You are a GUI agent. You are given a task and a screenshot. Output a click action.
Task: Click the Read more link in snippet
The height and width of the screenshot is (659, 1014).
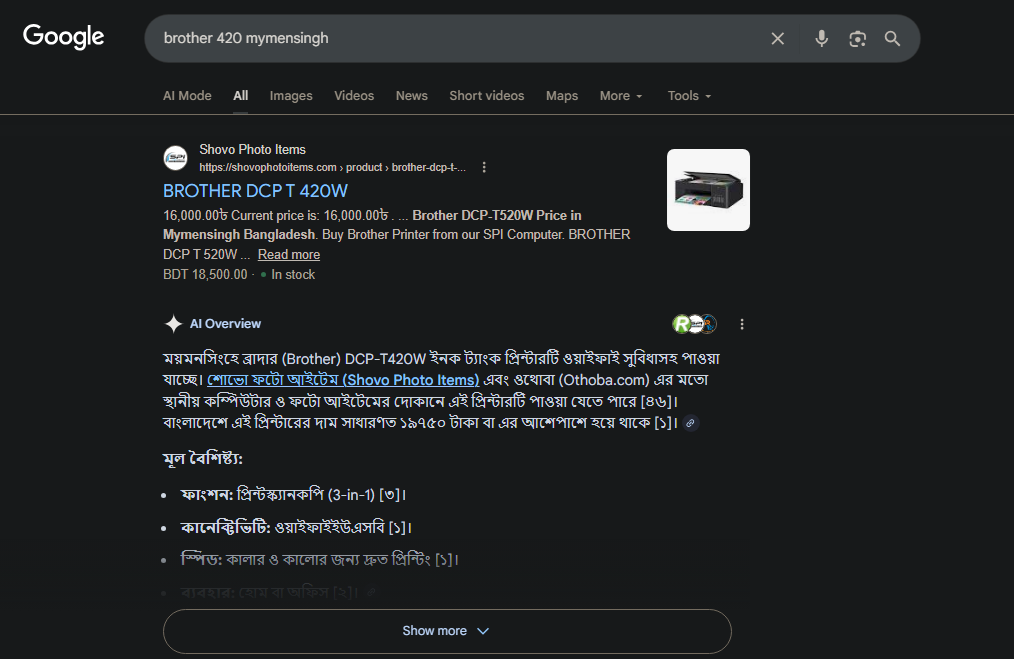click(x=288, y=255)
